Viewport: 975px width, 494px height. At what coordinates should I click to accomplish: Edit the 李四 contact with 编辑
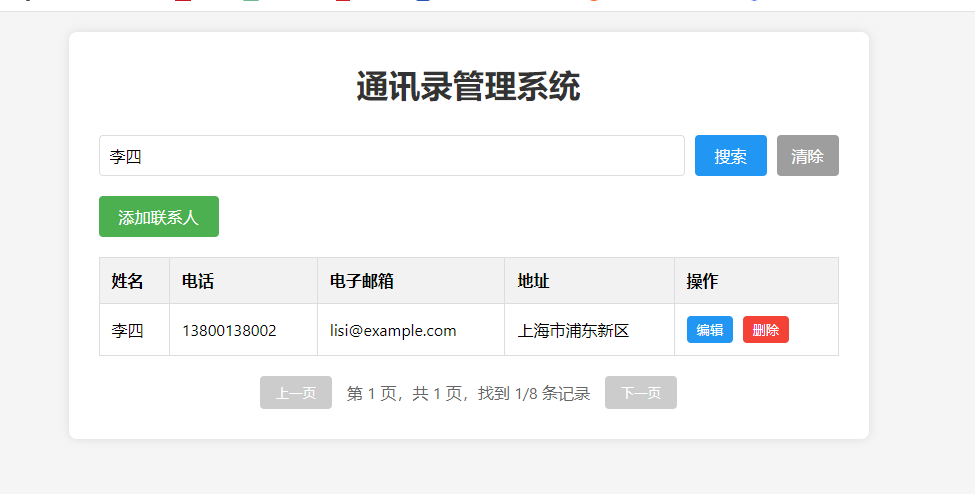[x=709, y=330]
